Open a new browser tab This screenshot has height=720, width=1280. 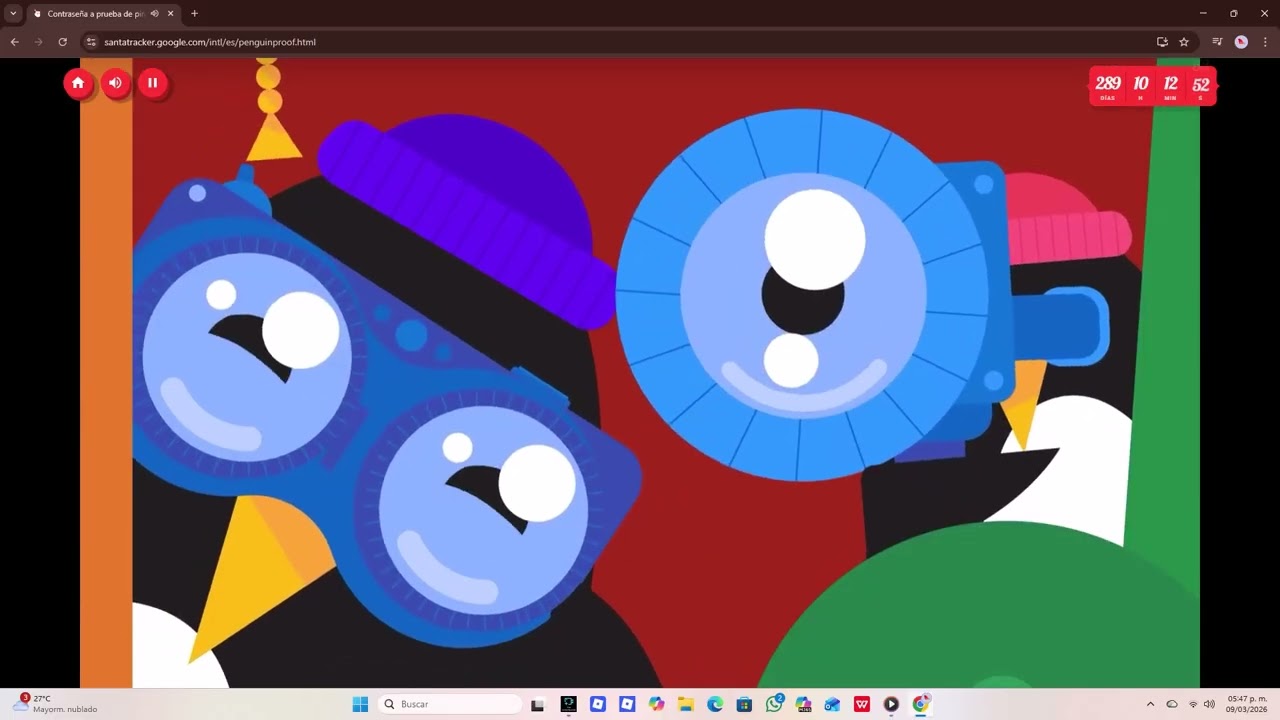[194, 14]
